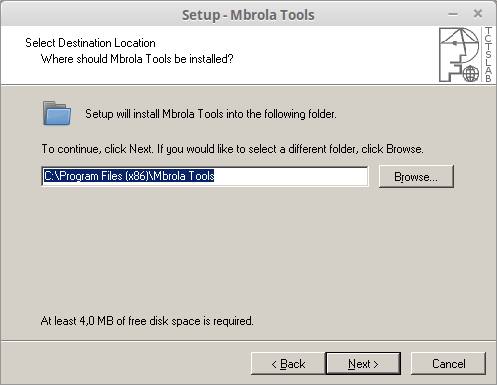497x385 pixels.
Task: Click 'To continue, click Next' instruction text
Action: click(x=232, y=149)
